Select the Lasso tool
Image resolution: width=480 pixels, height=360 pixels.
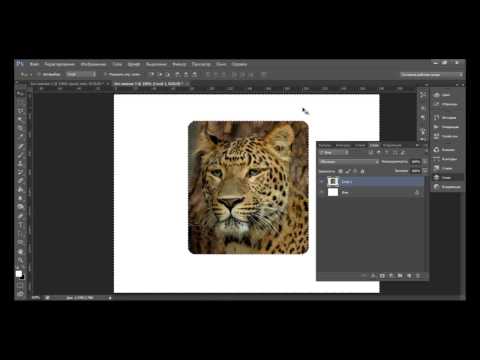pos(21,111)
